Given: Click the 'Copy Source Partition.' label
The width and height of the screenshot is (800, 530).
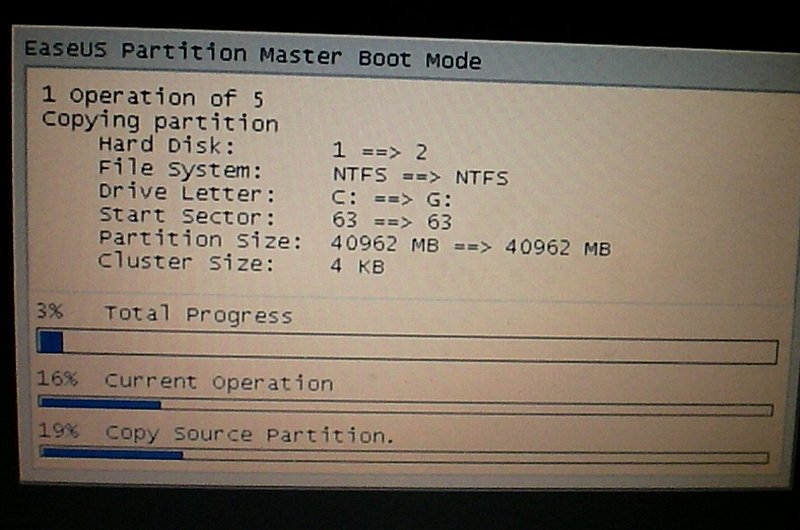Looking at the screenshot, I should point(249,435).
